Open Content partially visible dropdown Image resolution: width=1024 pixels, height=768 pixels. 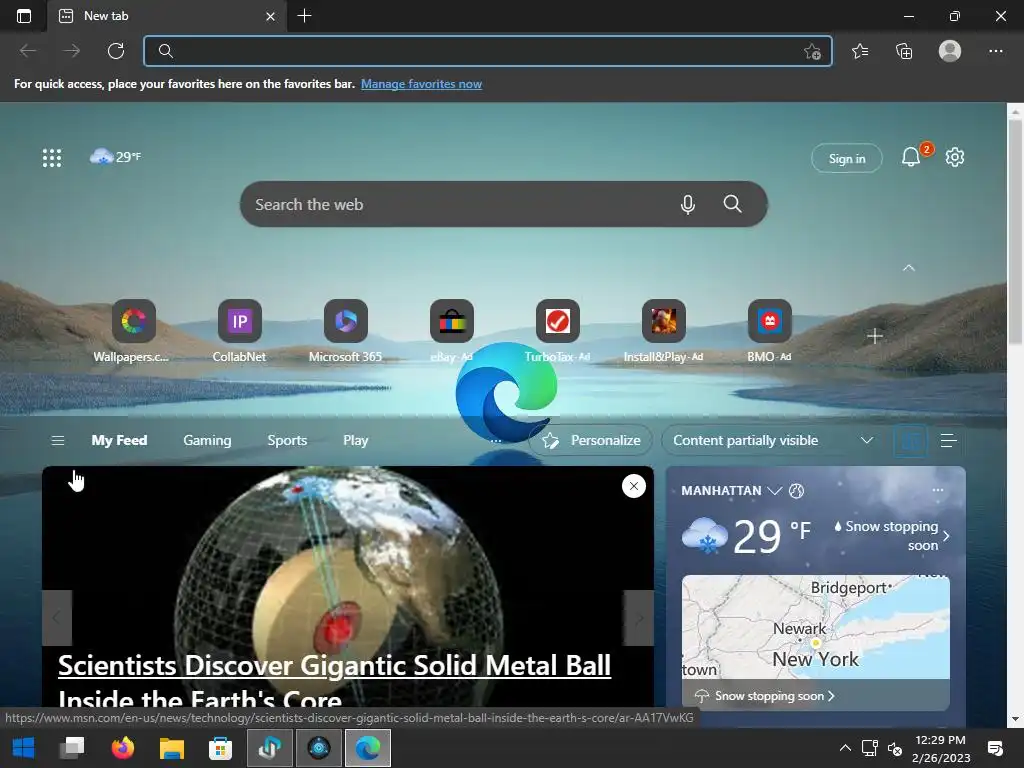pyautogui.click(x=773, y=440)
